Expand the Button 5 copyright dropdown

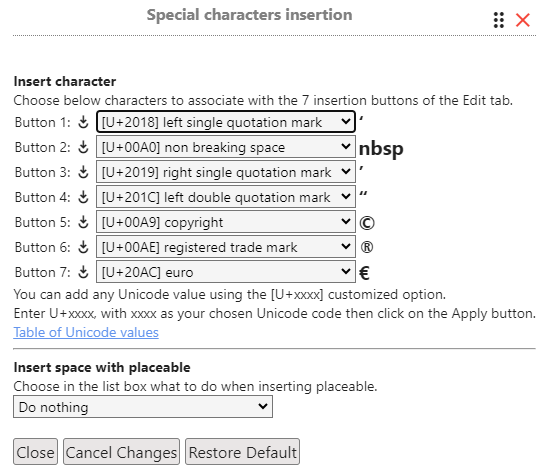pos(226,222)
